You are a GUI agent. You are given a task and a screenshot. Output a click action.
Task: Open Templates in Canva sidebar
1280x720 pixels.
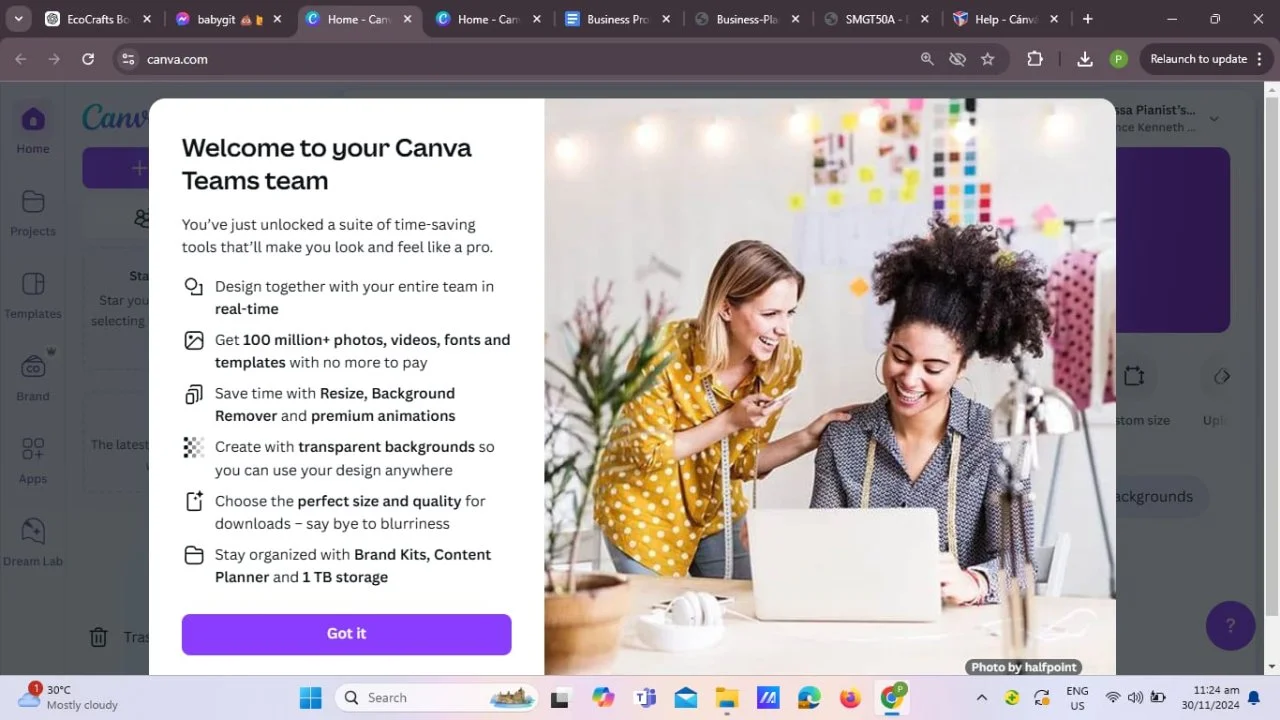pos(33,295)
